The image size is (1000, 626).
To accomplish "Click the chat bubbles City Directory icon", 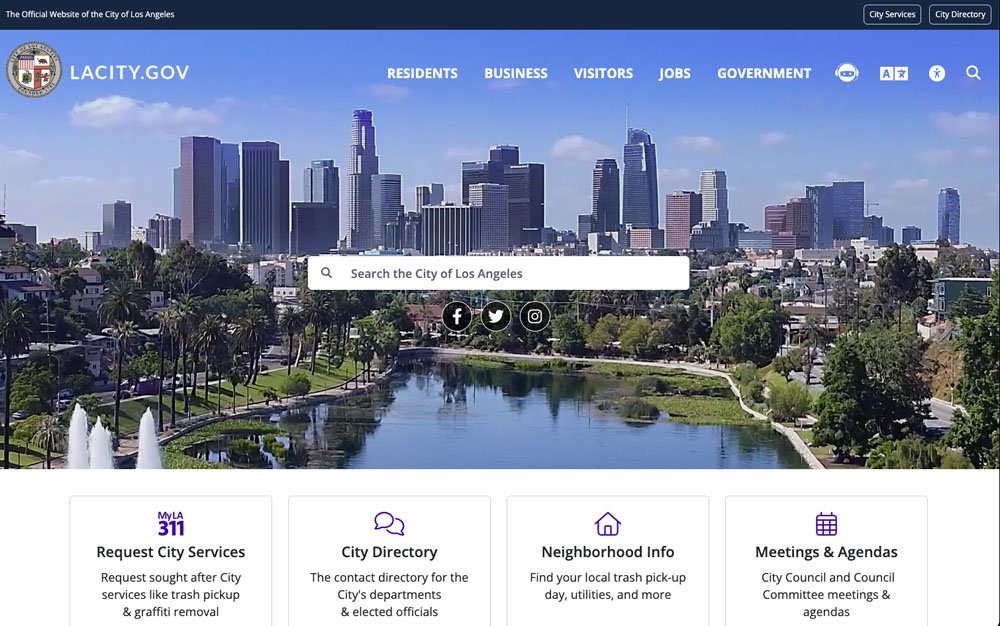I will 389,523.
